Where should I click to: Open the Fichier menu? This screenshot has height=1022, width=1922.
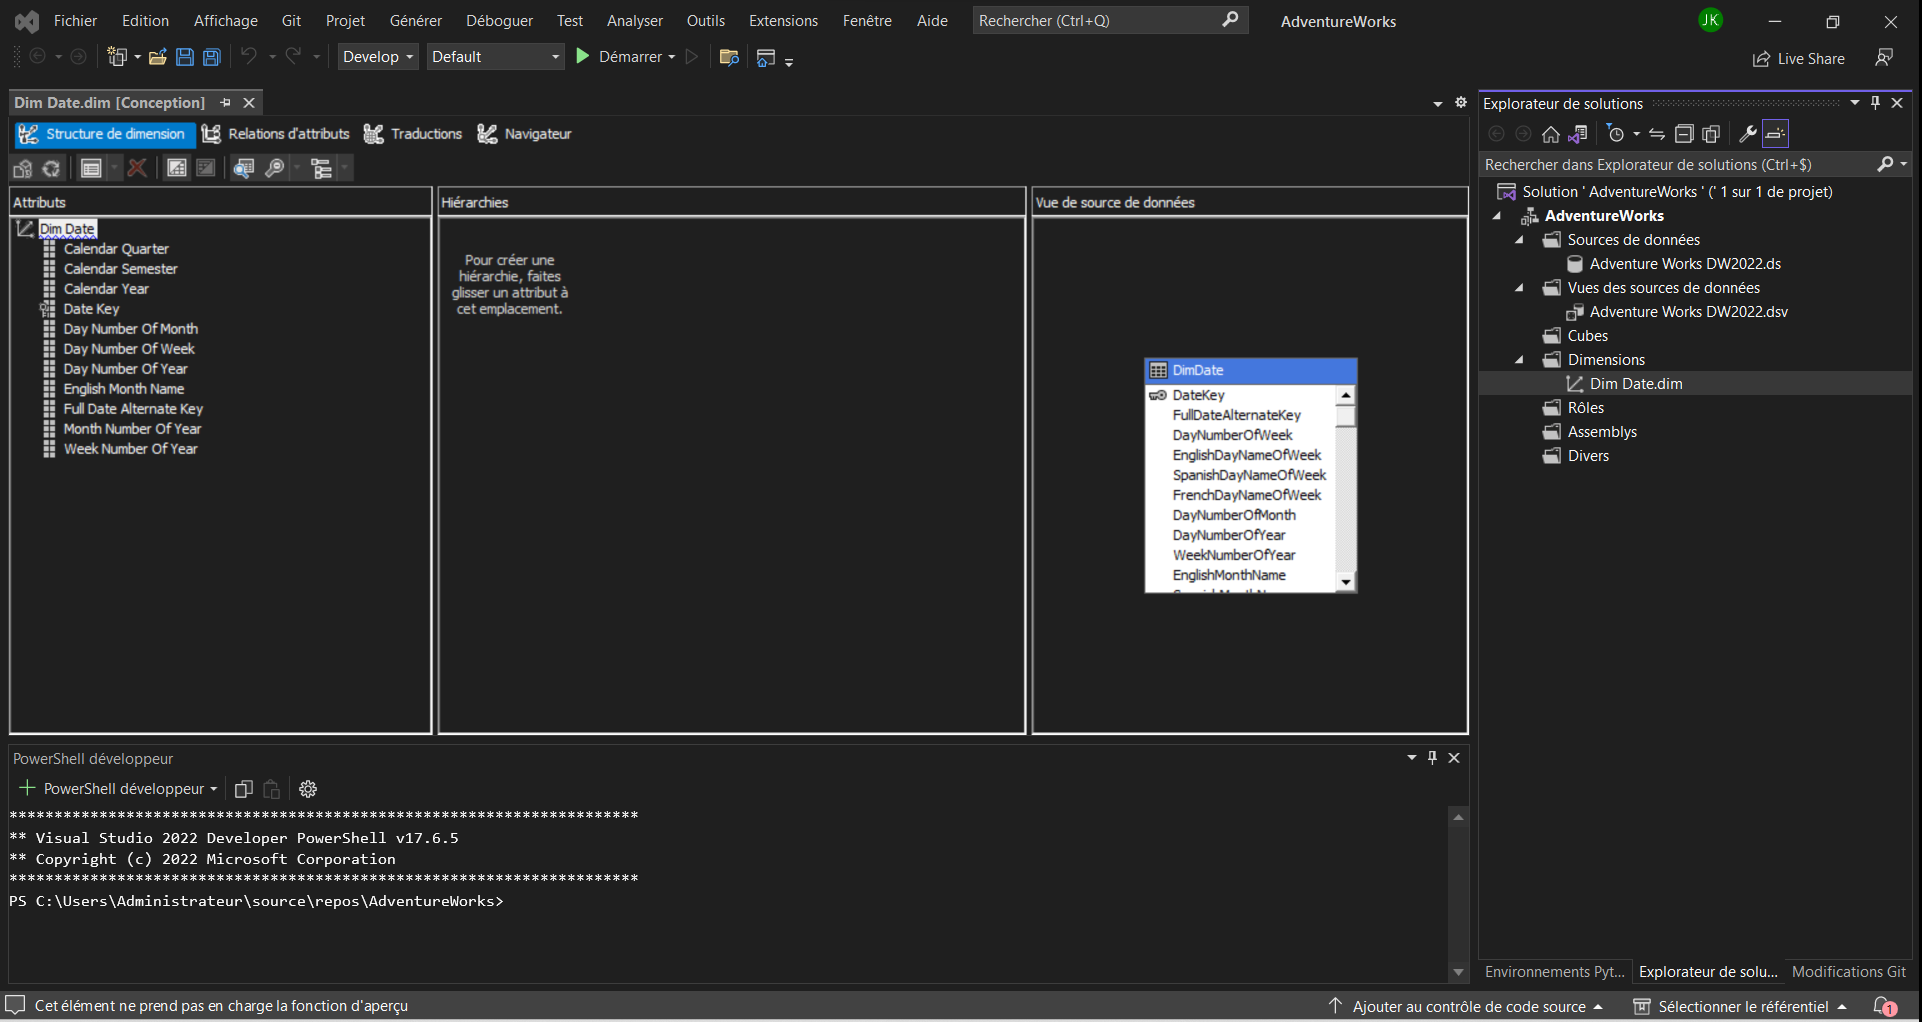[75, 21]
